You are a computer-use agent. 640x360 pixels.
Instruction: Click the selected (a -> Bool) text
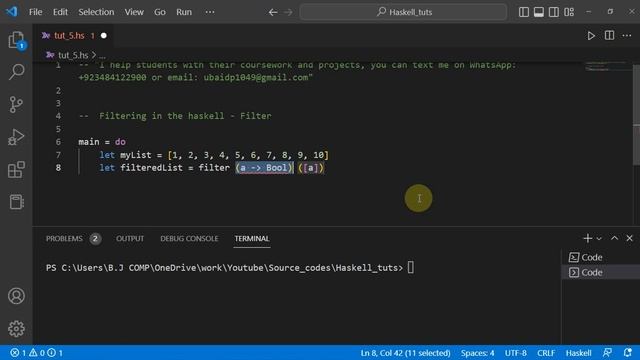264,168
